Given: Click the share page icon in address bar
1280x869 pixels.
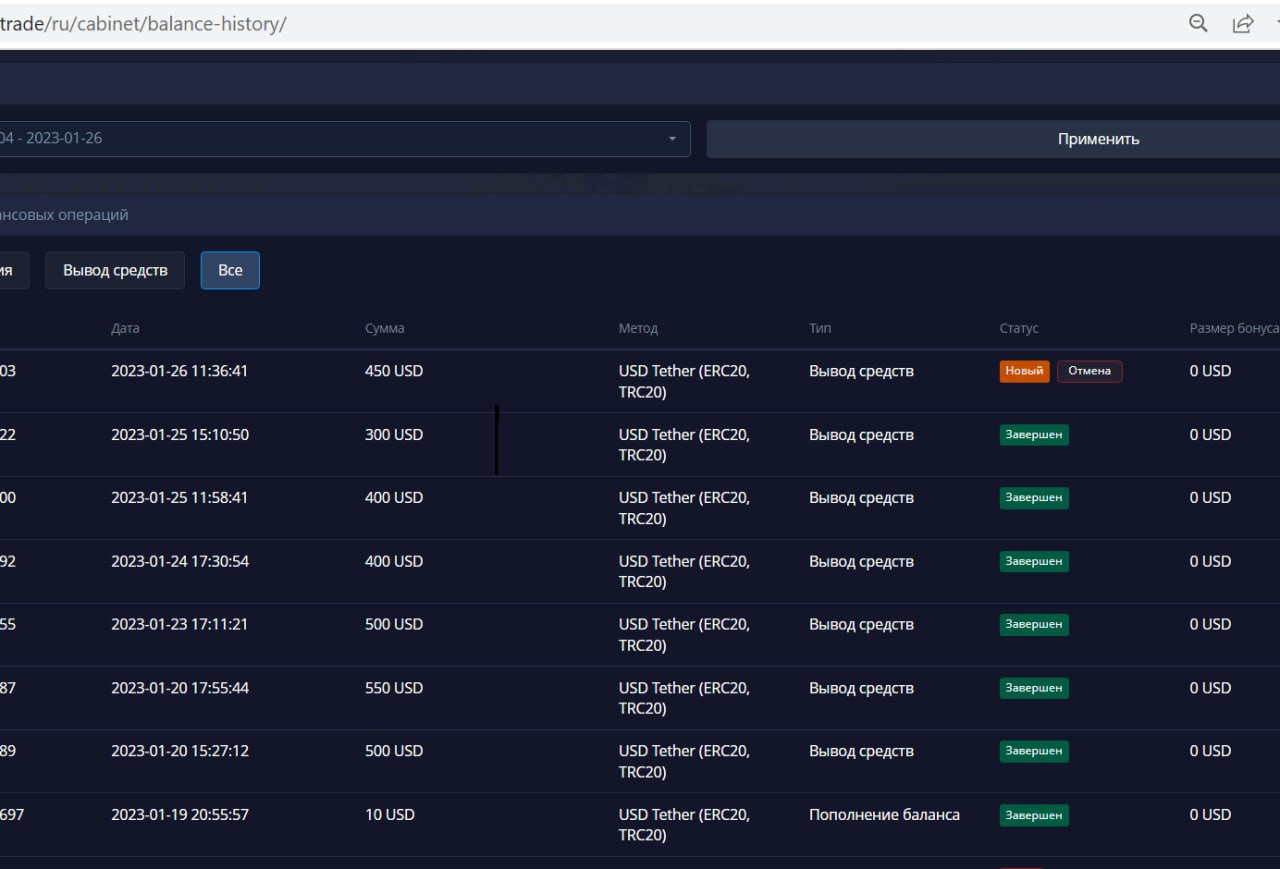Looking at the screenshot, I should click(x=1242, y=24).
